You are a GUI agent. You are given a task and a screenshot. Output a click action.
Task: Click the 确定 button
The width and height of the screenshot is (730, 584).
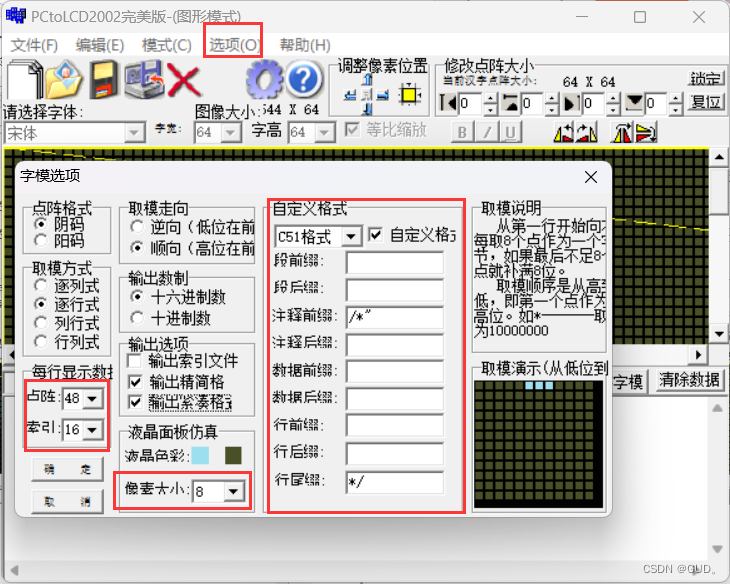[68, 469]
